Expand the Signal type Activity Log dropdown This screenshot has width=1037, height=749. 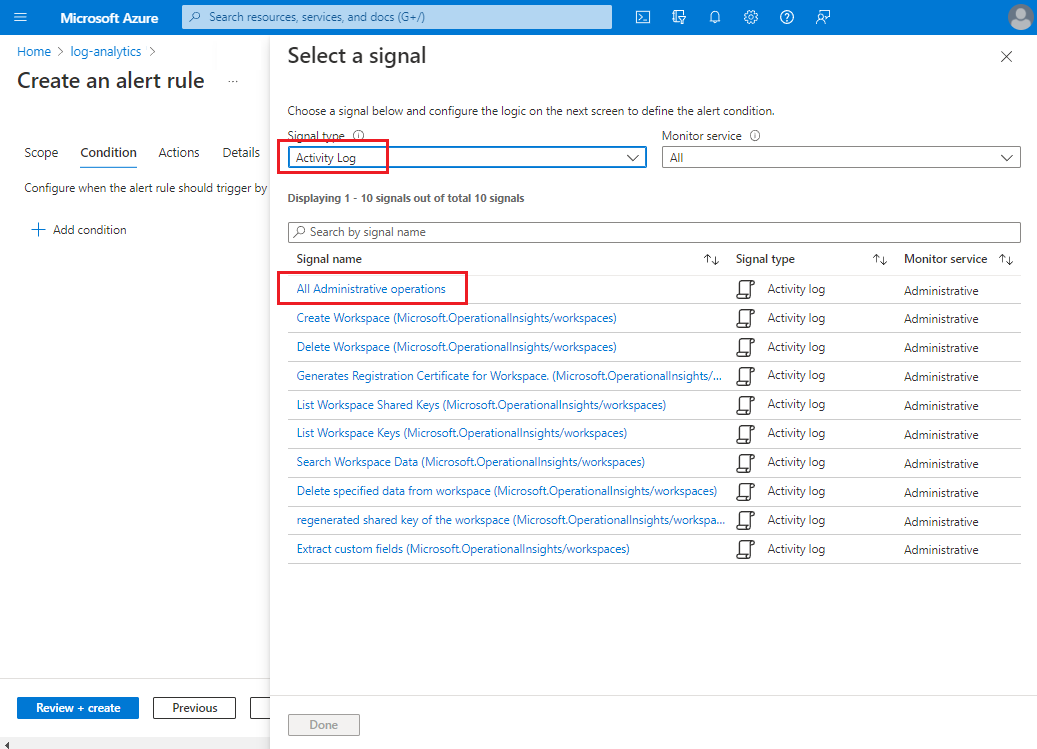(467, 157)
